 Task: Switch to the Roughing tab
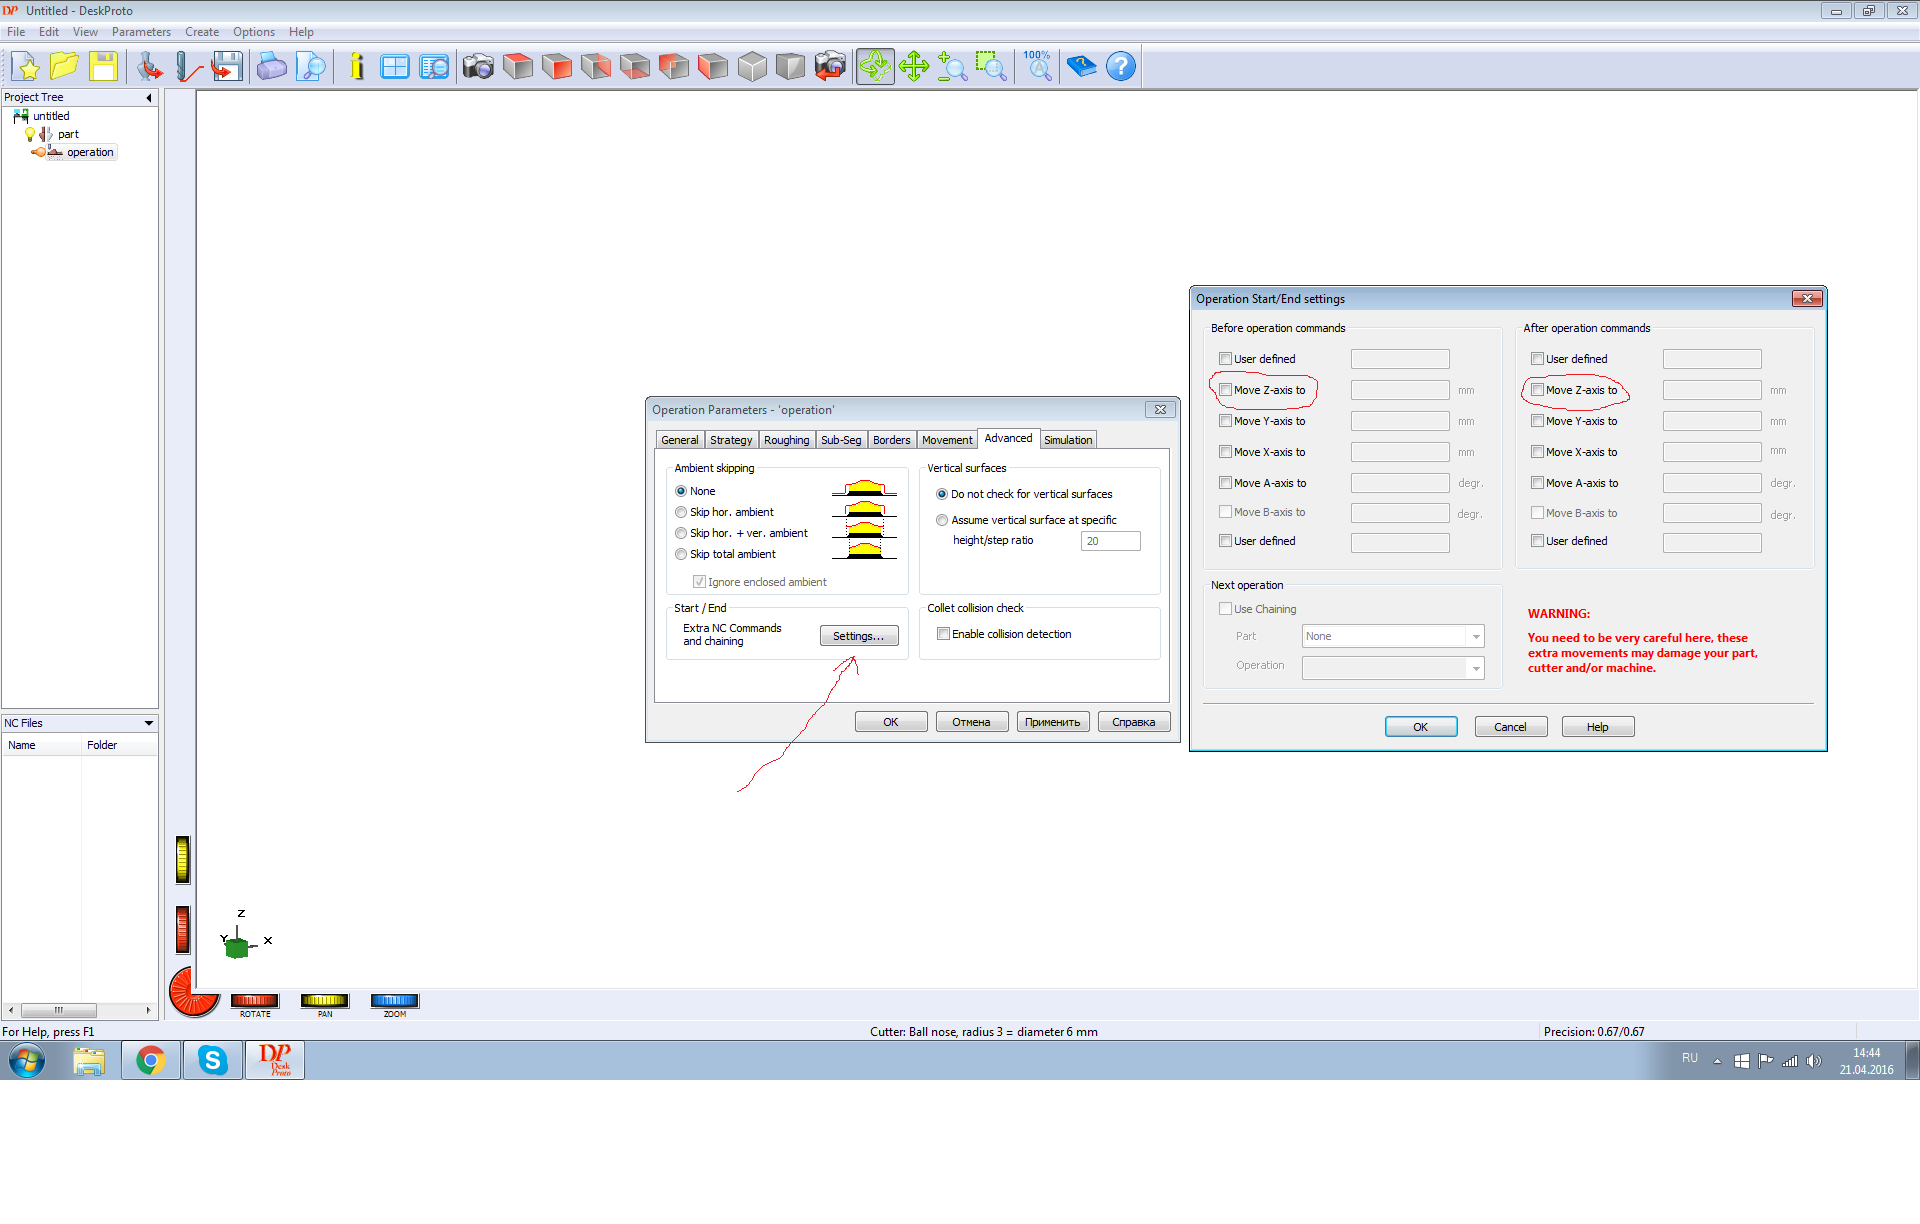(786, 440)
